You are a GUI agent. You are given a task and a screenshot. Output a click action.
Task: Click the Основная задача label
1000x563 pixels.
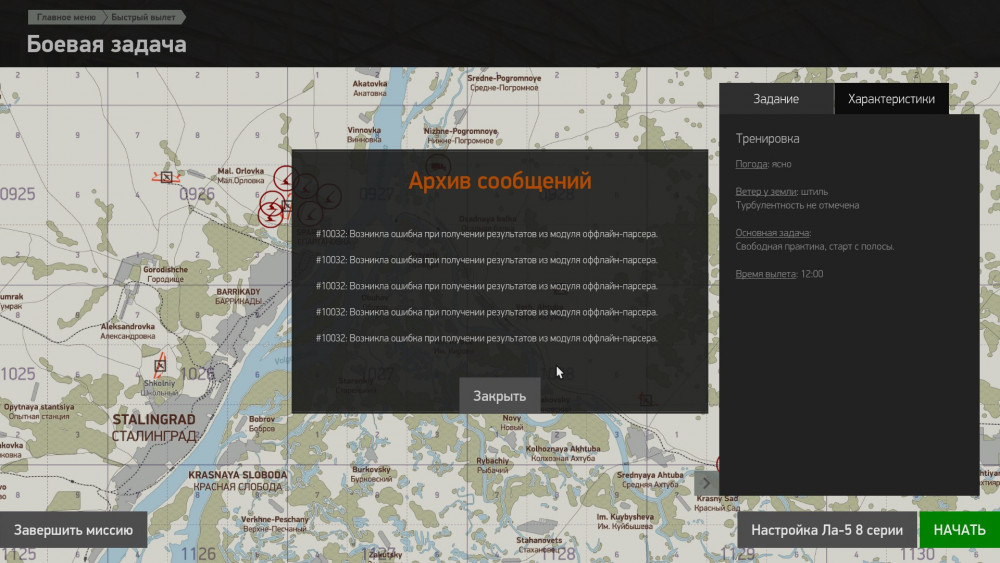tap(773, 233)
